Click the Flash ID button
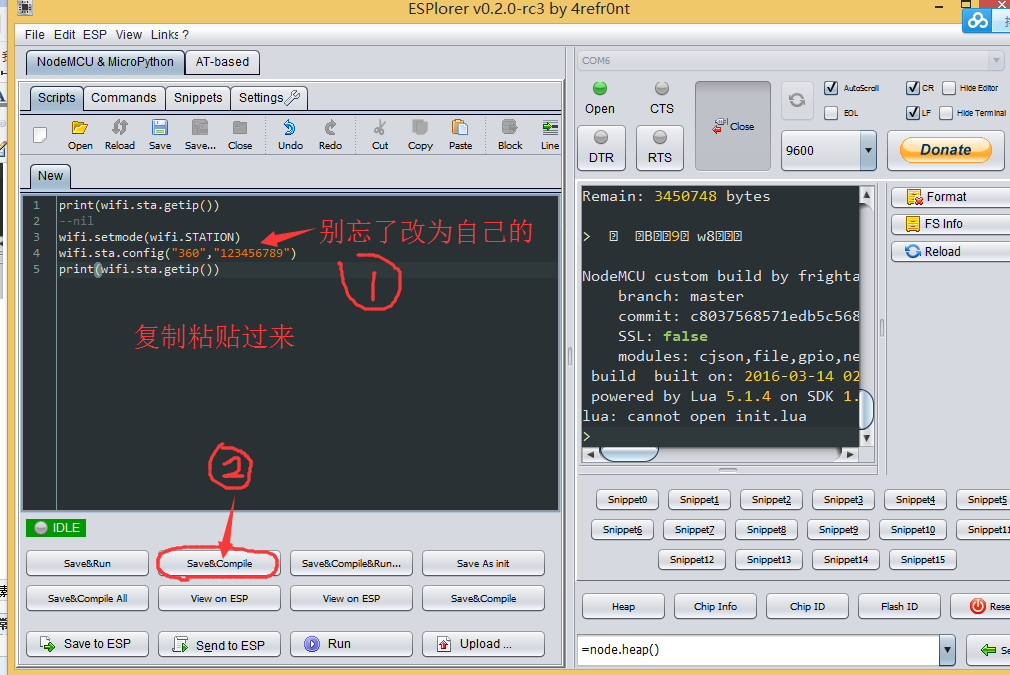The image size is (1010, 675). coord(899,606)
